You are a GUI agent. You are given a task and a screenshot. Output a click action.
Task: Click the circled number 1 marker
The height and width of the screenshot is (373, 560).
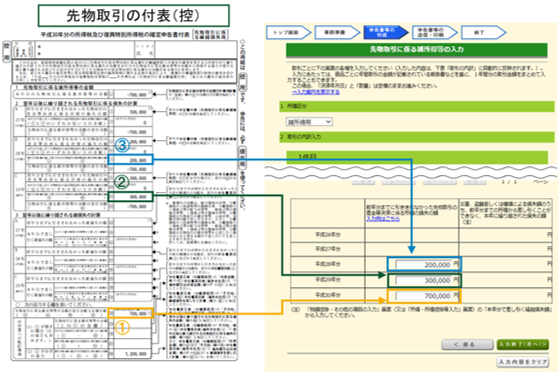tap(121, 327)
